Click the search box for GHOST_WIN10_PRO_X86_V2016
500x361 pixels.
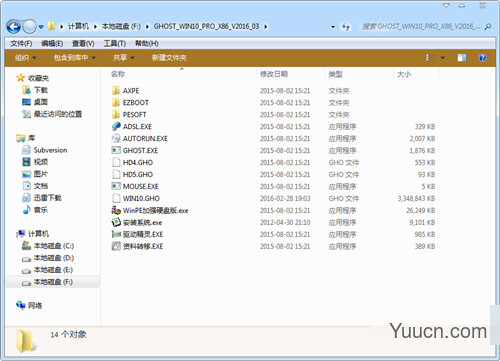421,27
